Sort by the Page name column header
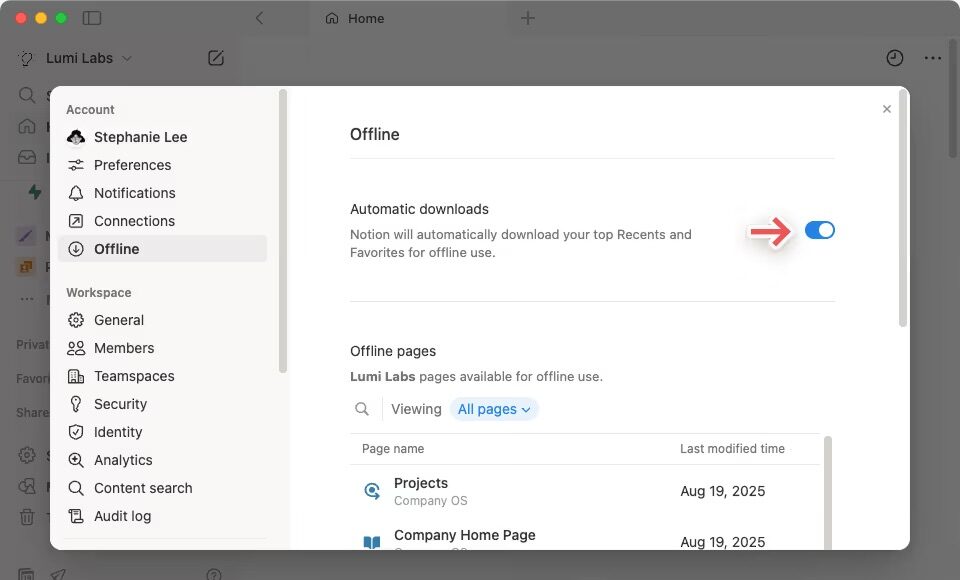 (393, 449)
